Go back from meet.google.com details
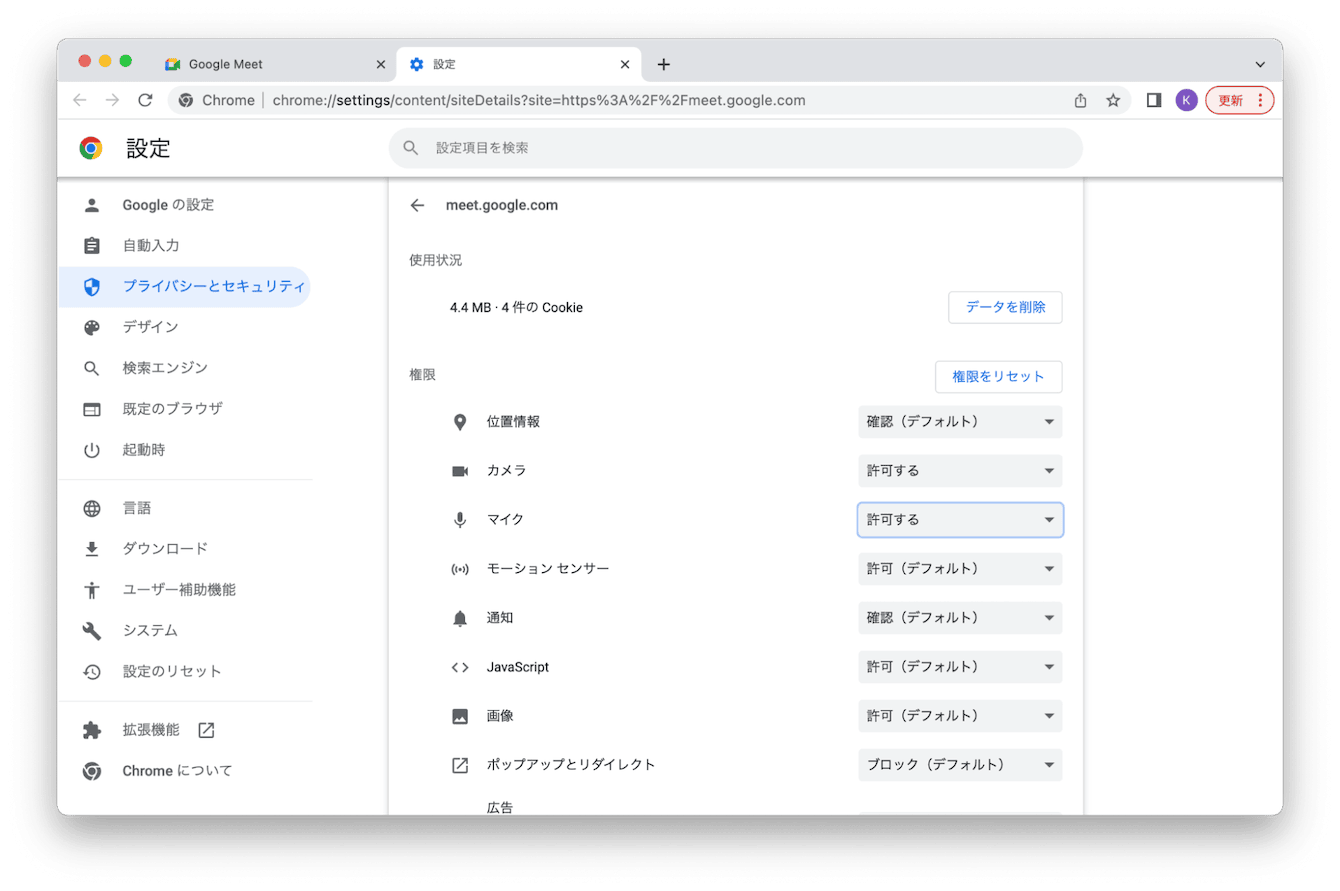Screen dimensions: 1340x891 418,205
